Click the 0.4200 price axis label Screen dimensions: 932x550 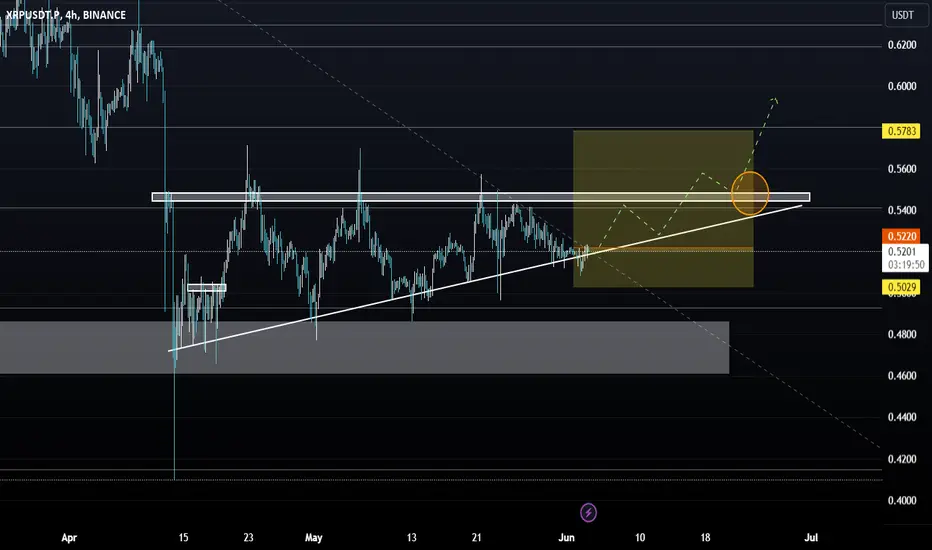point(902,459)
